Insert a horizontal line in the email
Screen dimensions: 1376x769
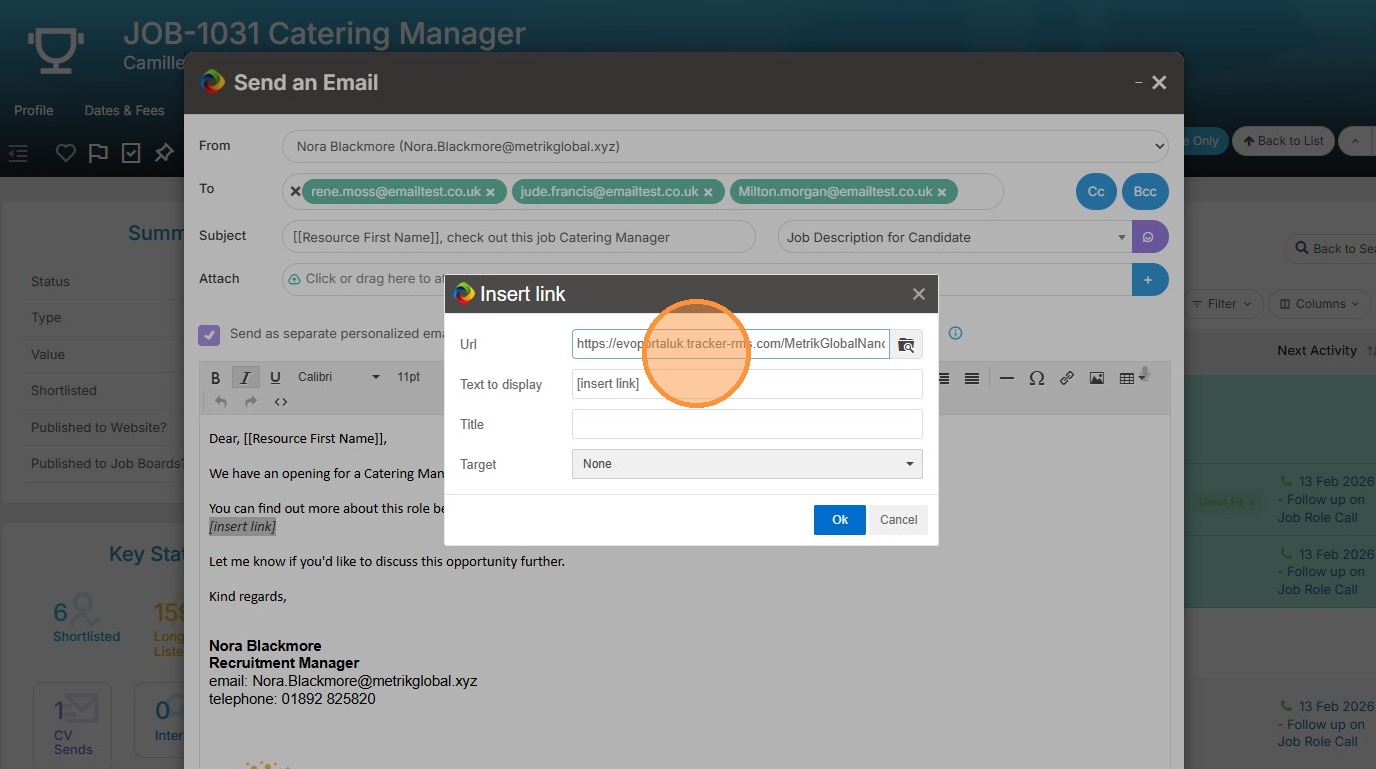1007,378
